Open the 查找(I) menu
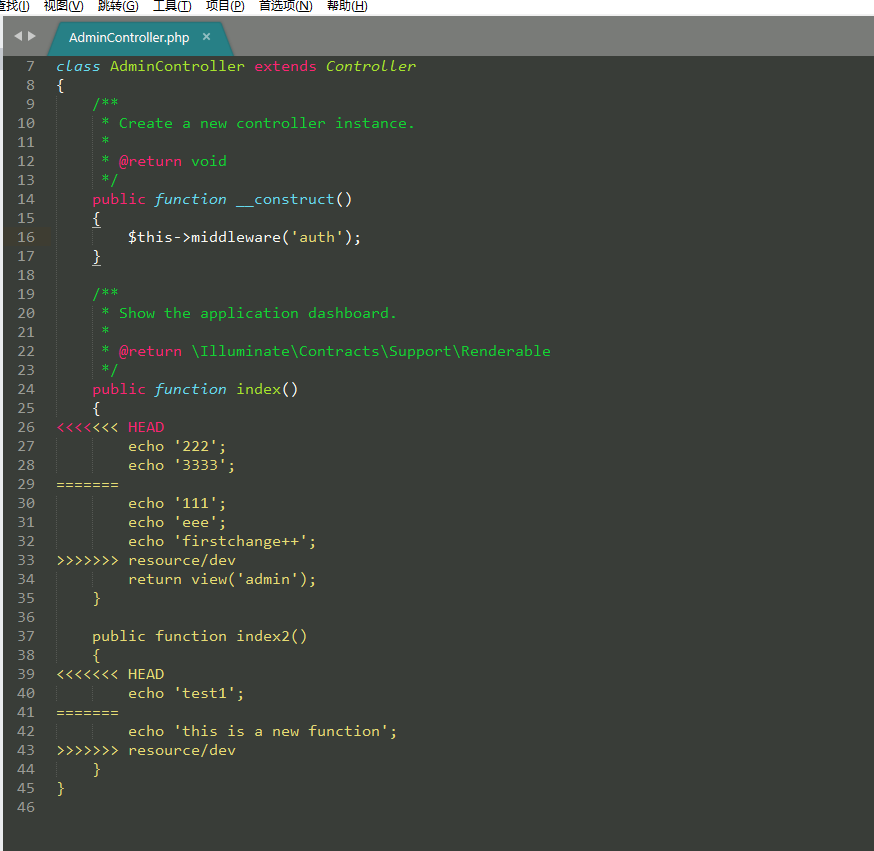874x851 pixels. (x=14, y=6)
